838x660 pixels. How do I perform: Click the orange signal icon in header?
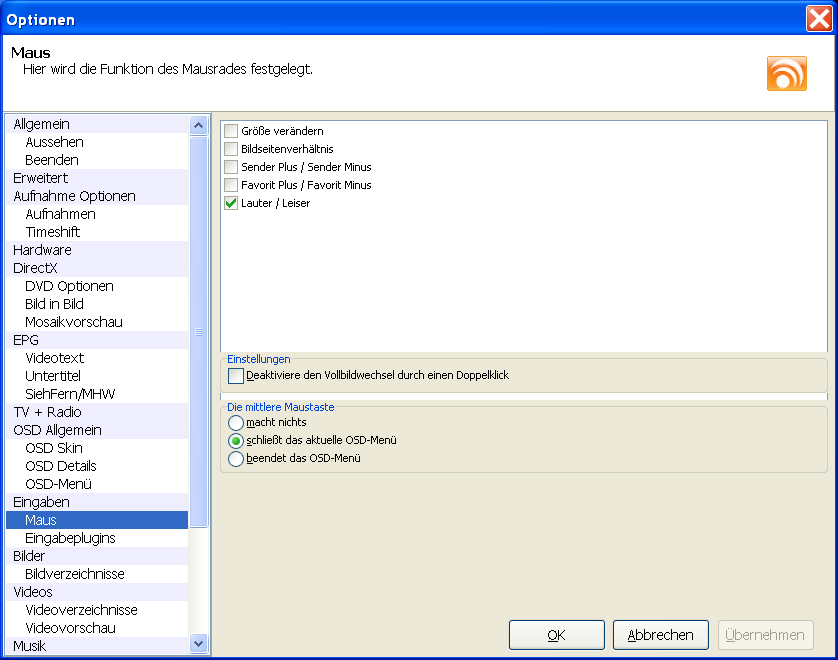click(x=786, y=74)
